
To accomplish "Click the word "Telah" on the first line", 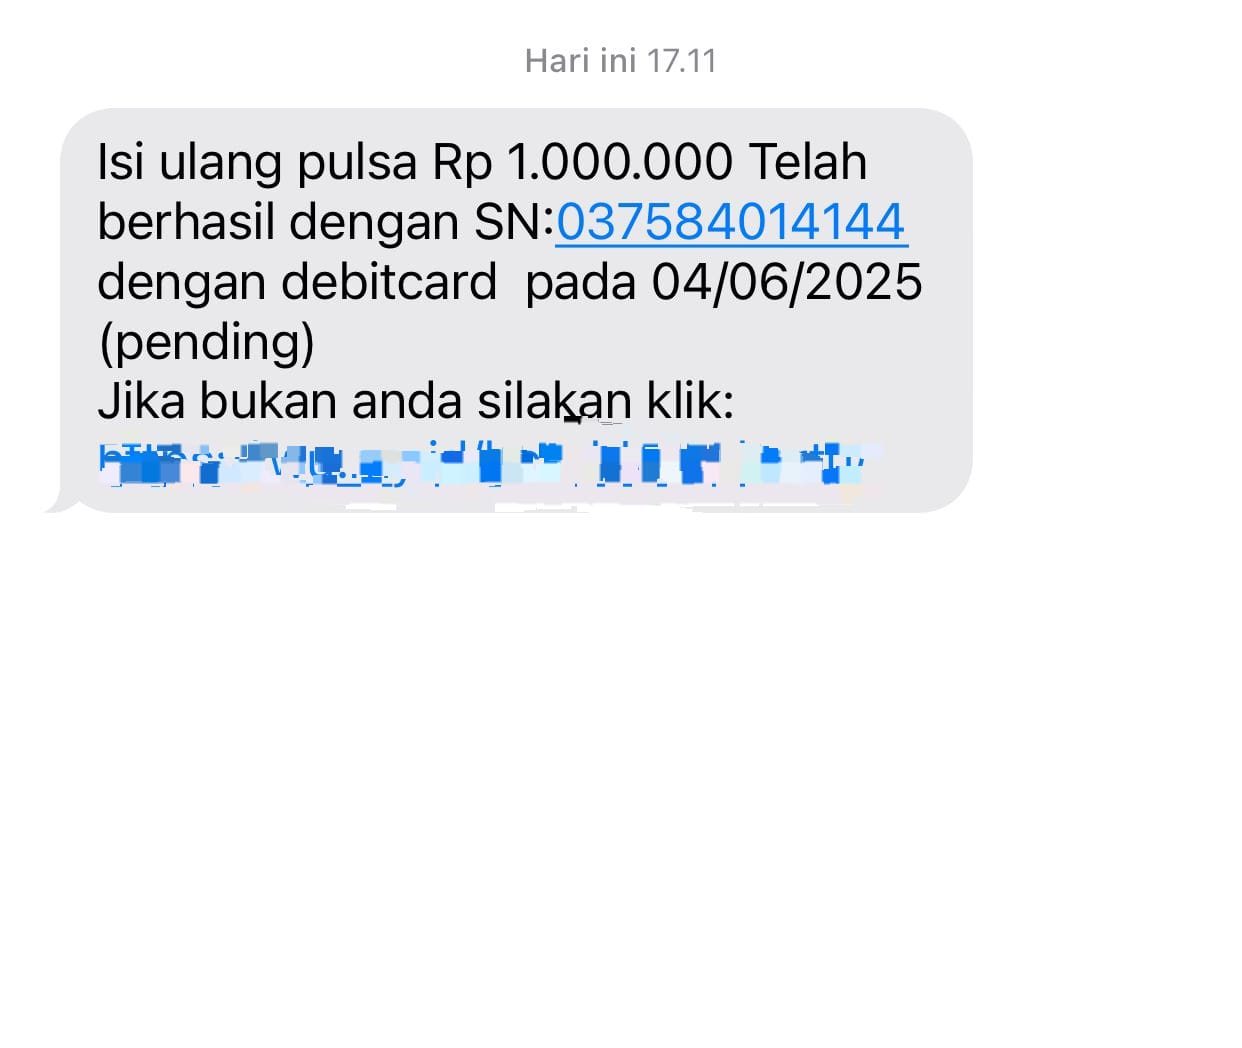I will coord(808,162).
